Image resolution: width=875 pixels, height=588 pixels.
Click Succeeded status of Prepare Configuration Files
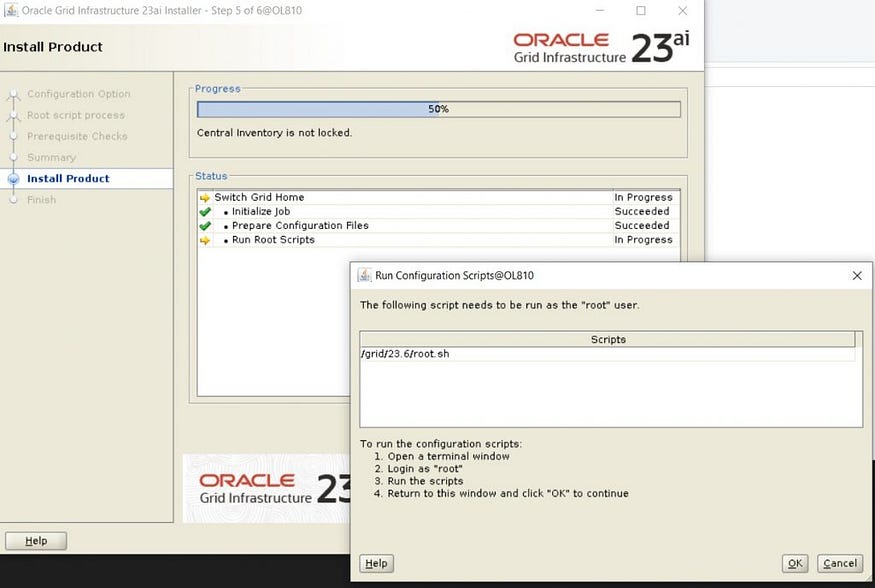pyautogui.click(x=642, y=225)
